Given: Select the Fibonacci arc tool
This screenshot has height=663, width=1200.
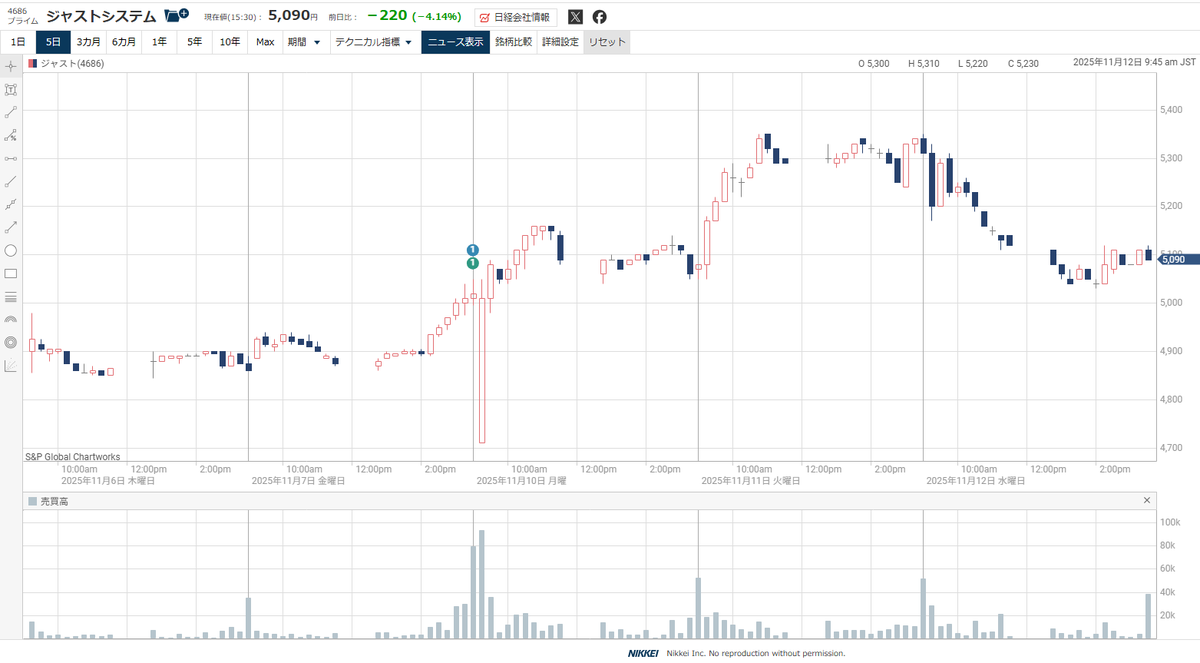Looking at the screenshot, I should 11,319.
